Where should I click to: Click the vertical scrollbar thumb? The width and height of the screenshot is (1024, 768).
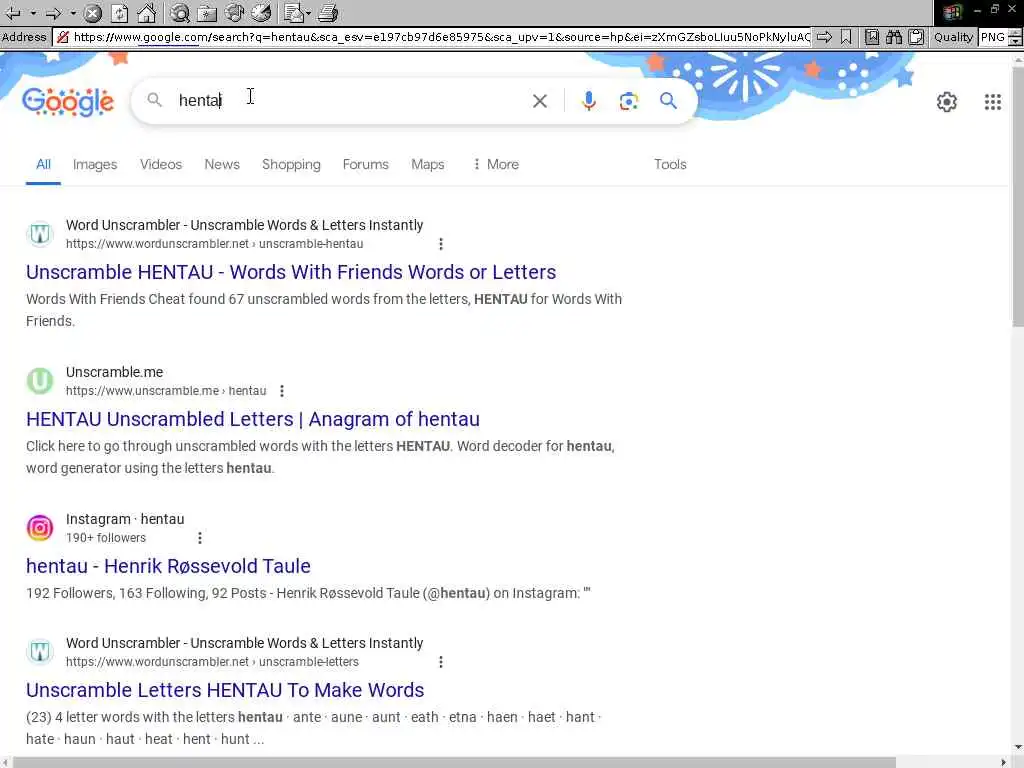(x=1017, y=195)
